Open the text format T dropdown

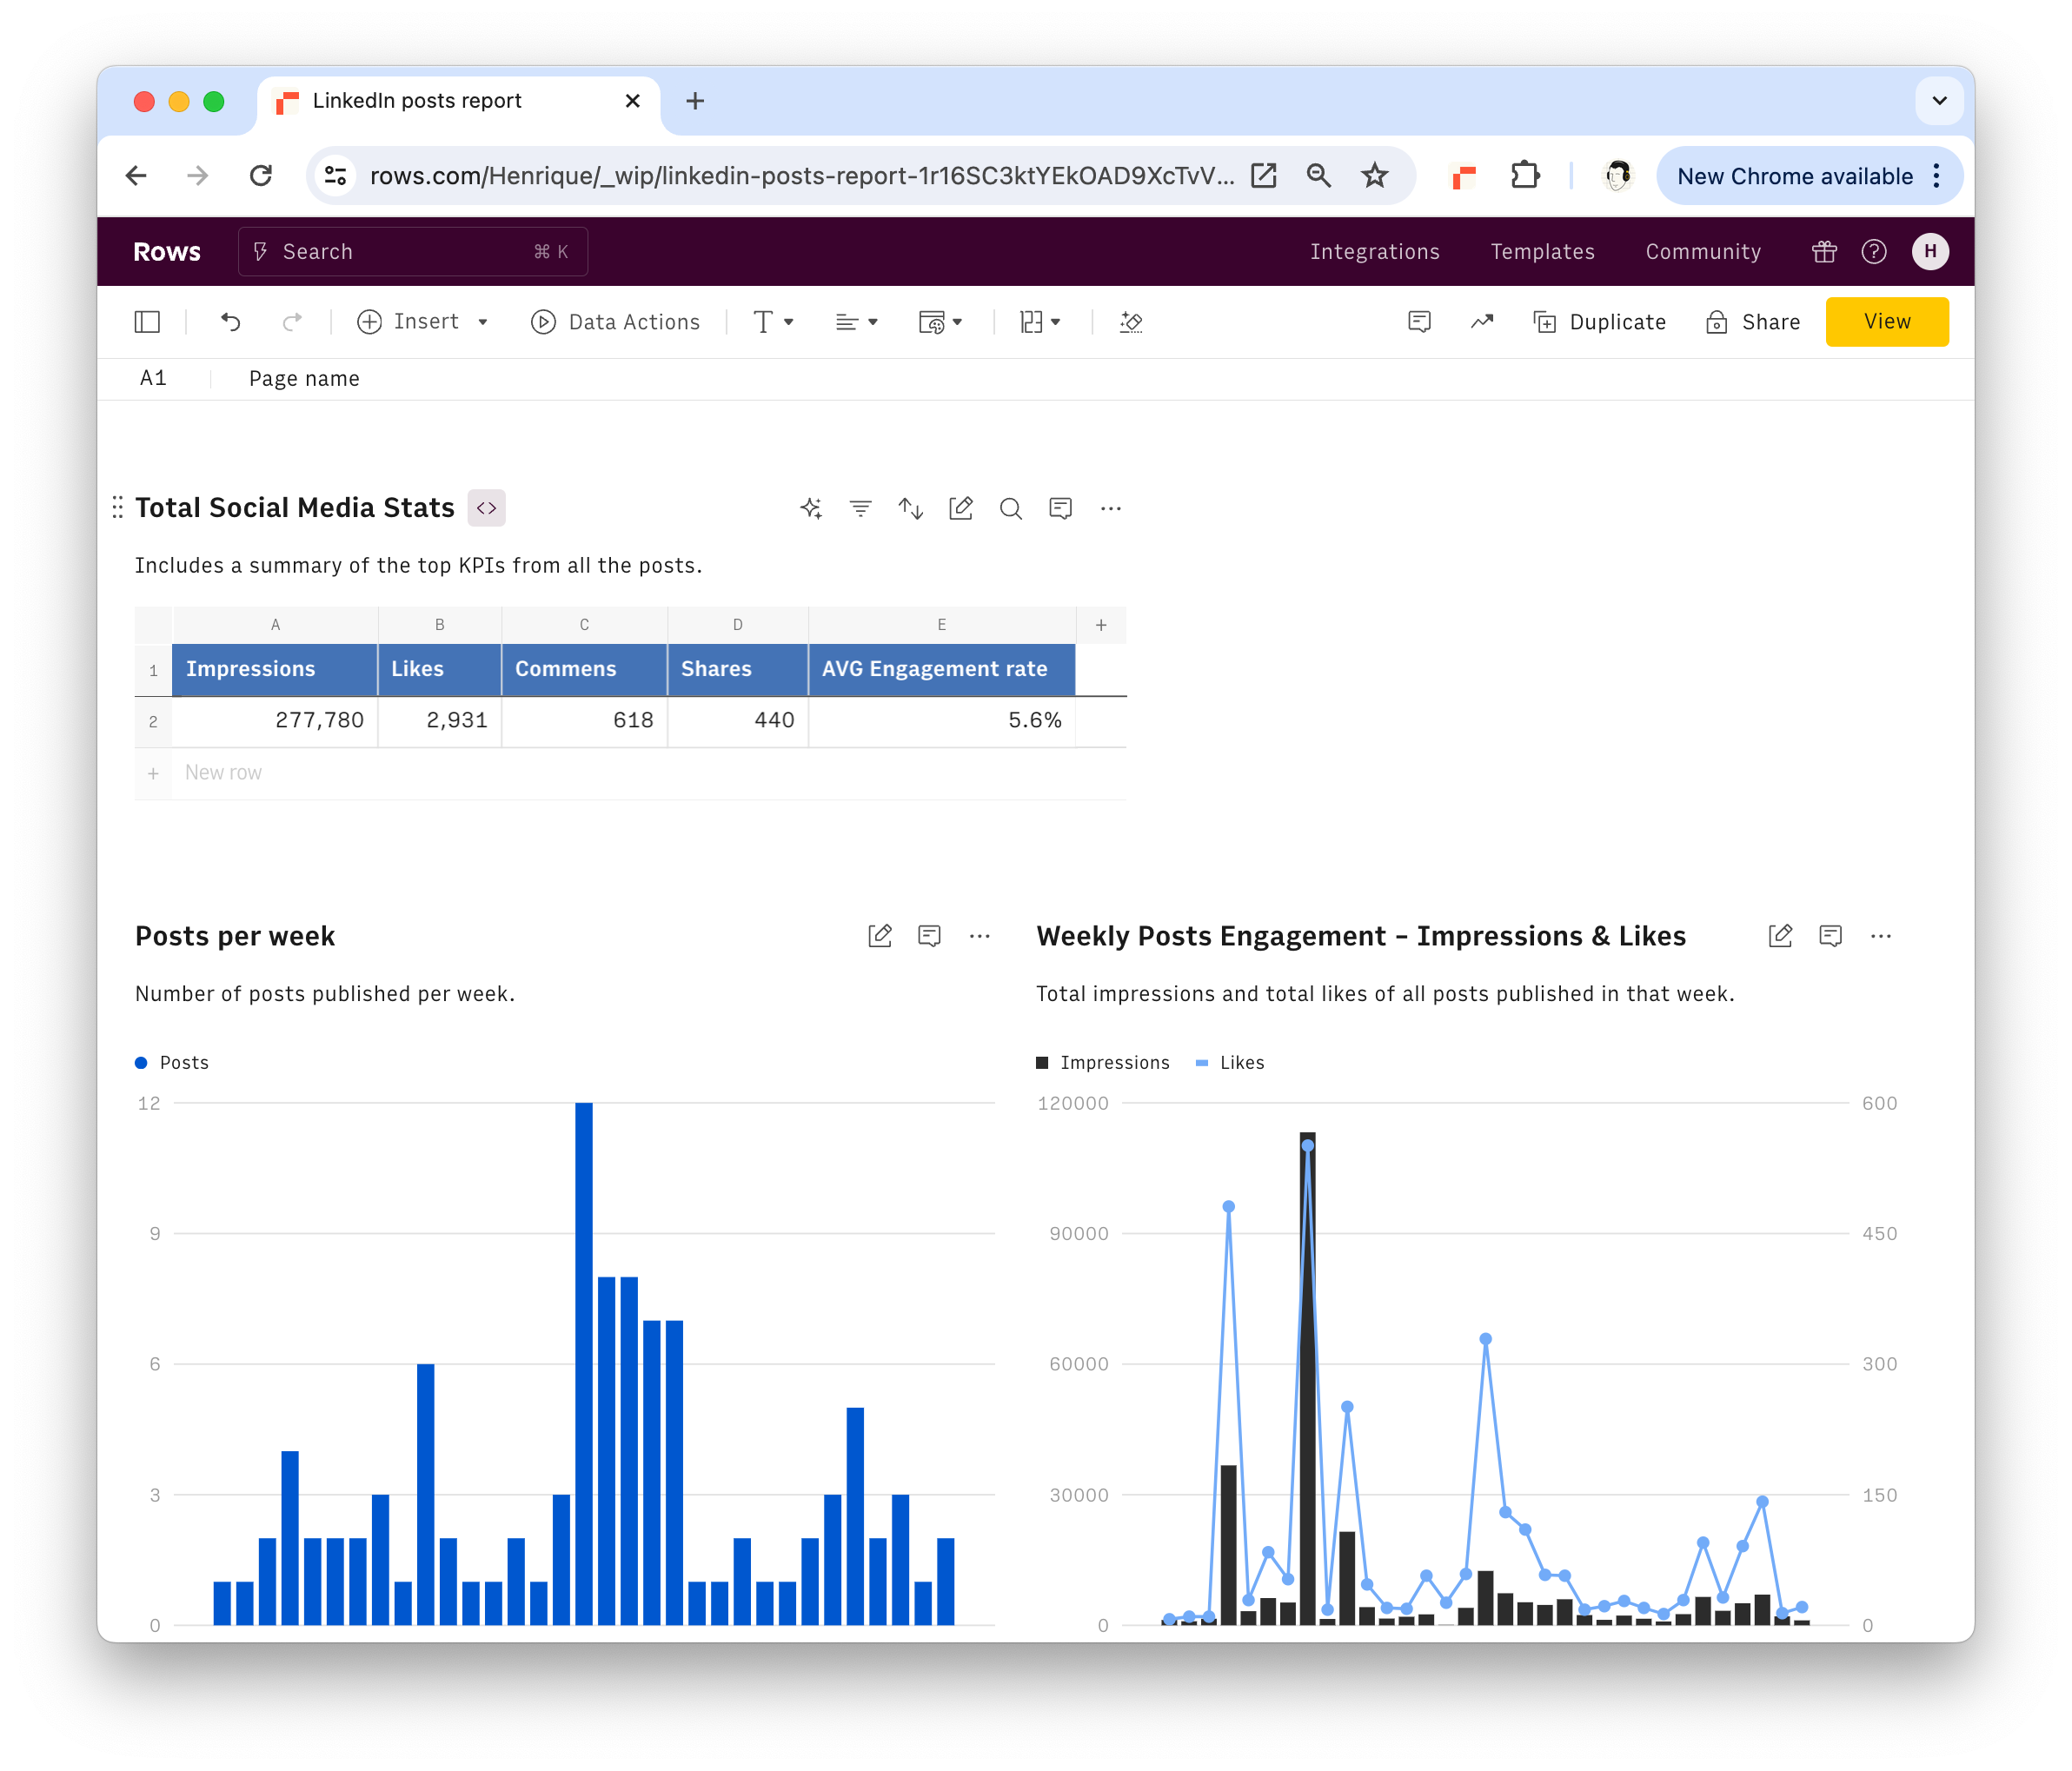pos(773,322)
